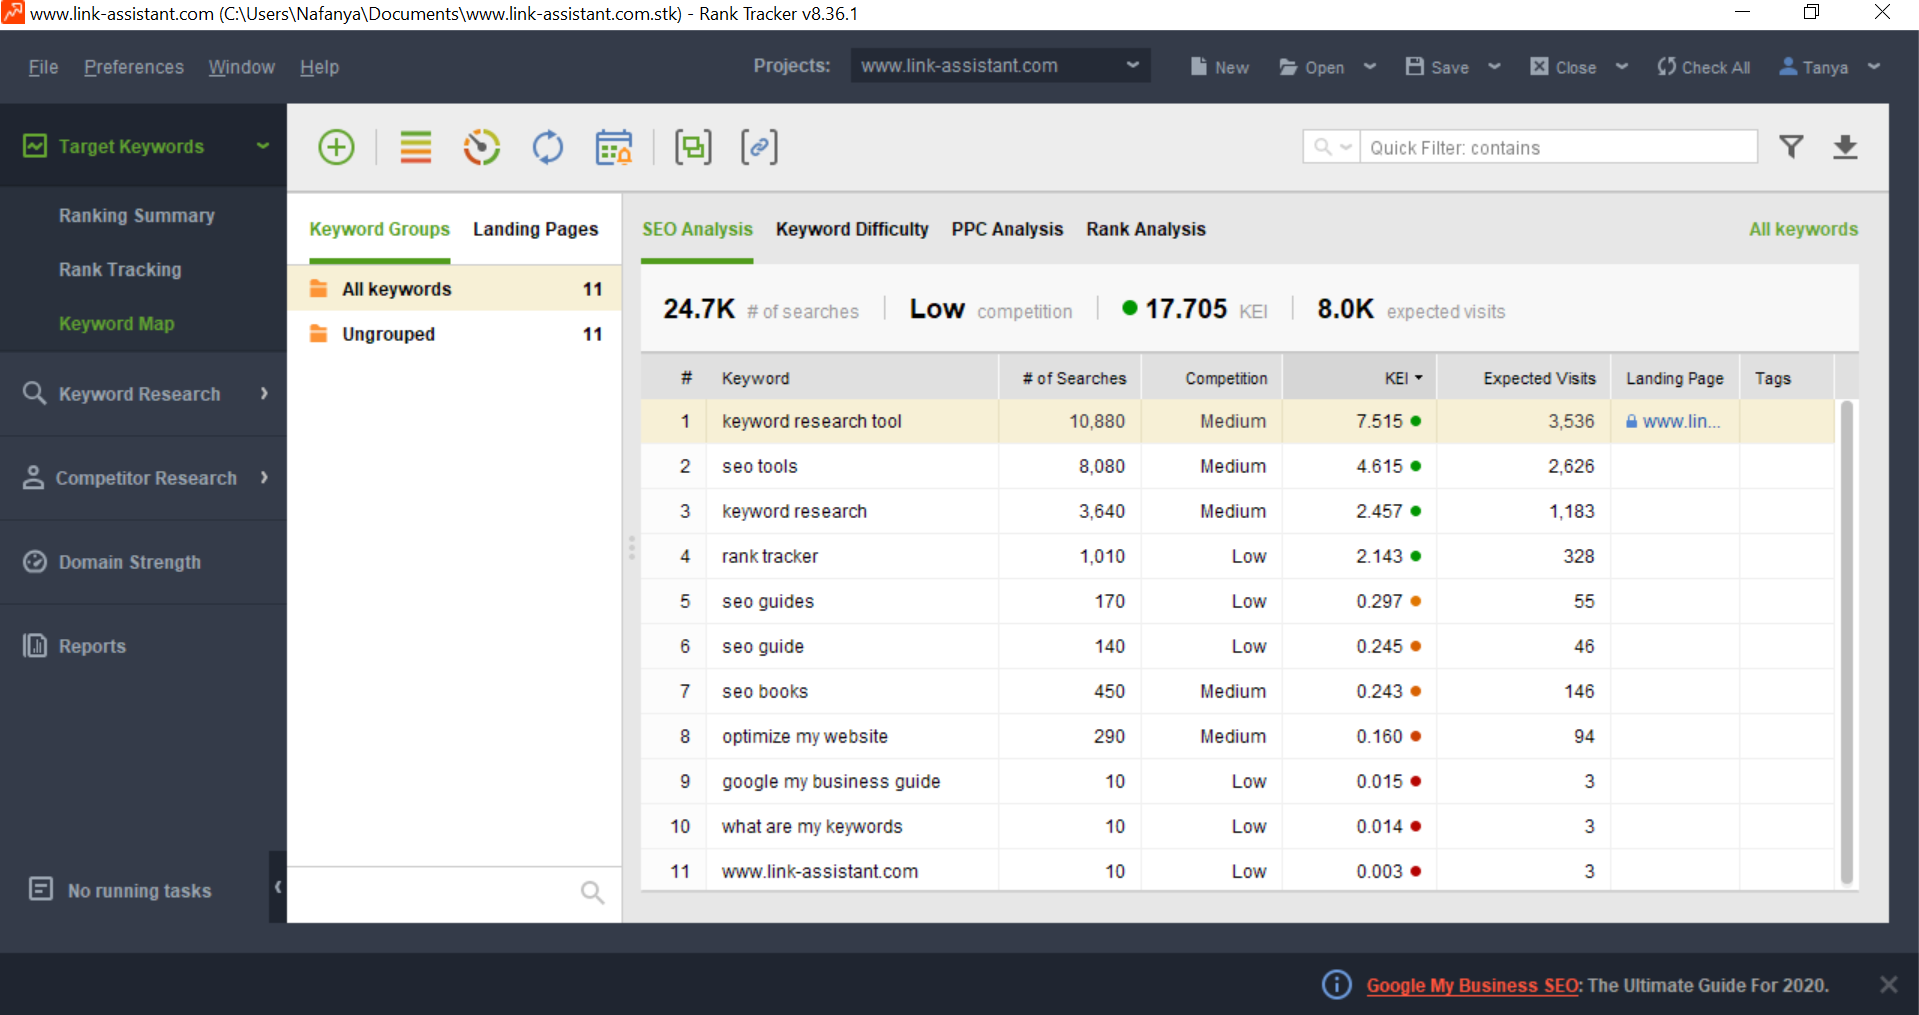Open the Reports section
Viewport: 1919px width, 1015px height.
75,646
